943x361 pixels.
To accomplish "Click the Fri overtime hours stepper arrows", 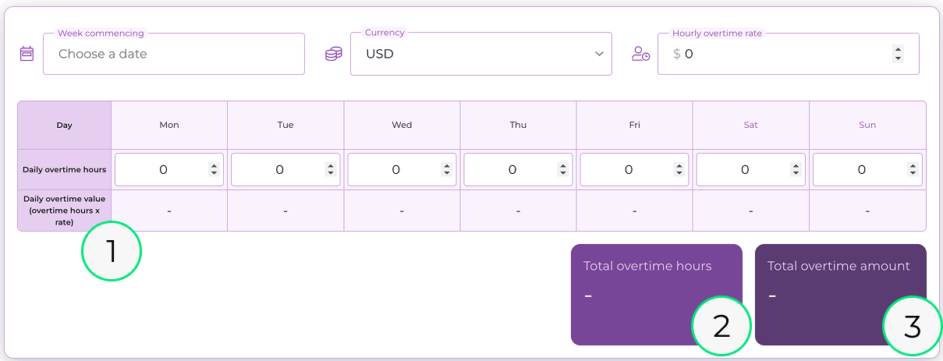I will point(679,170).
